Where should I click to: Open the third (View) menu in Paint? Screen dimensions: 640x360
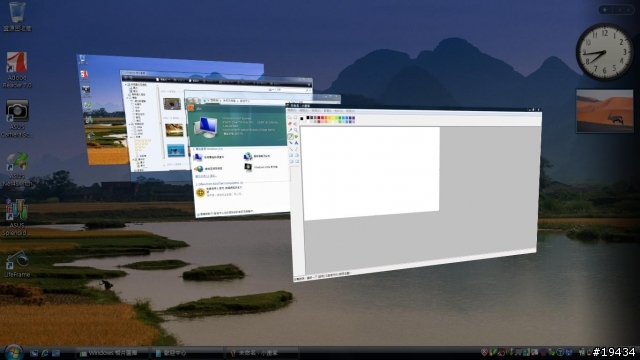(x=316, y=111)
